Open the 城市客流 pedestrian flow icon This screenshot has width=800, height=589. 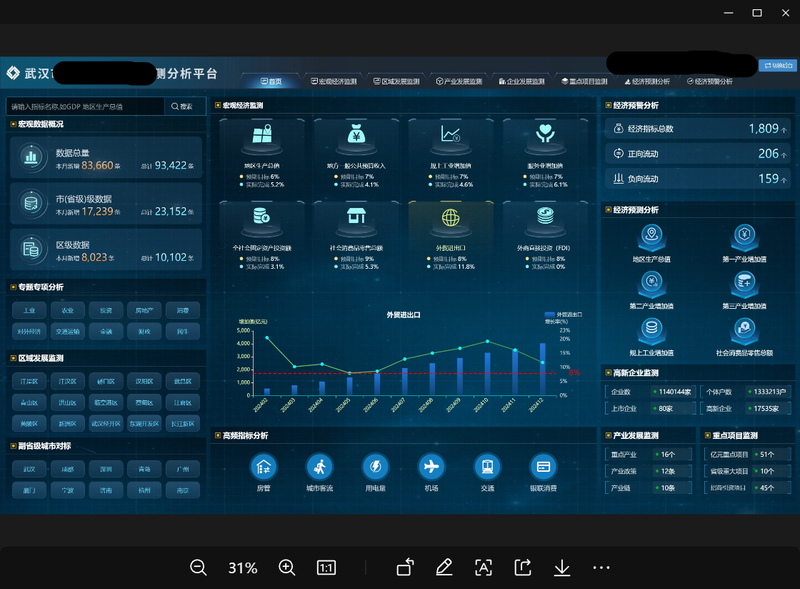pos(319,466)
